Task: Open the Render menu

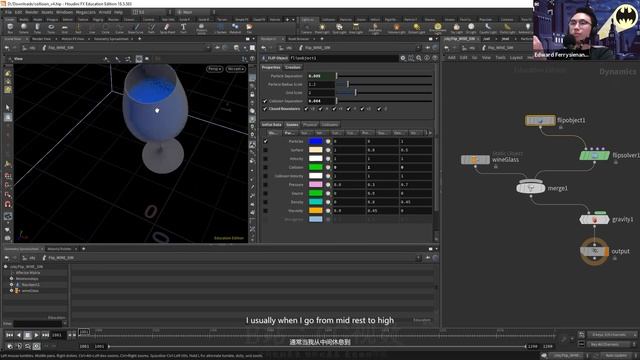Action: click(x=31, y=12)
